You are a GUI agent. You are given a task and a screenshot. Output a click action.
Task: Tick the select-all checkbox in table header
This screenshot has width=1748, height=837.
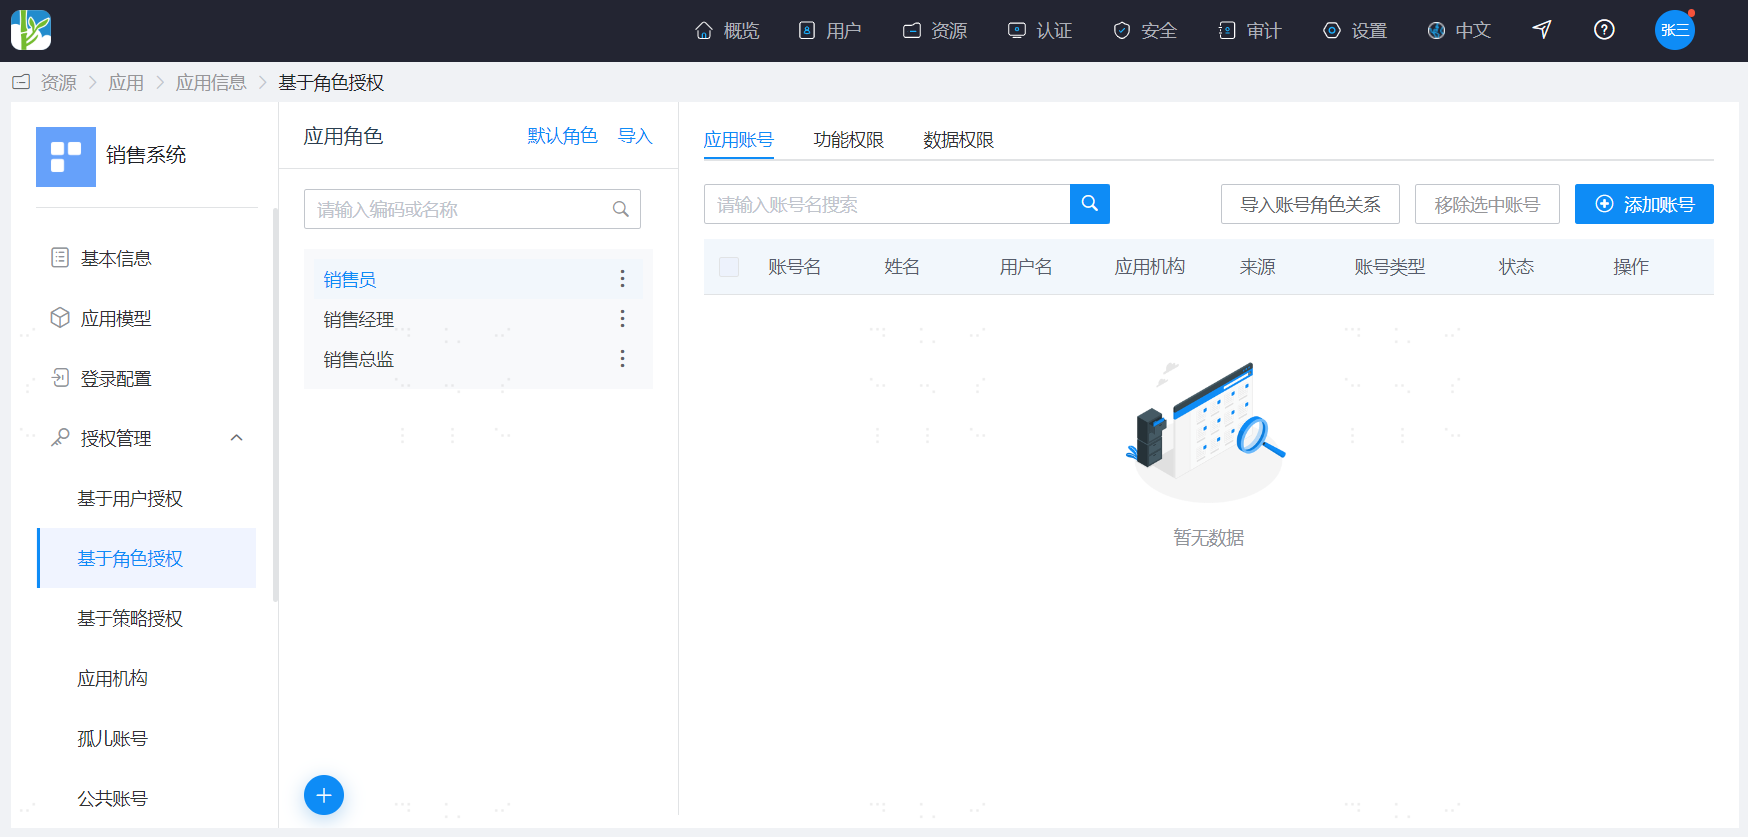click(x=729, y=267)
